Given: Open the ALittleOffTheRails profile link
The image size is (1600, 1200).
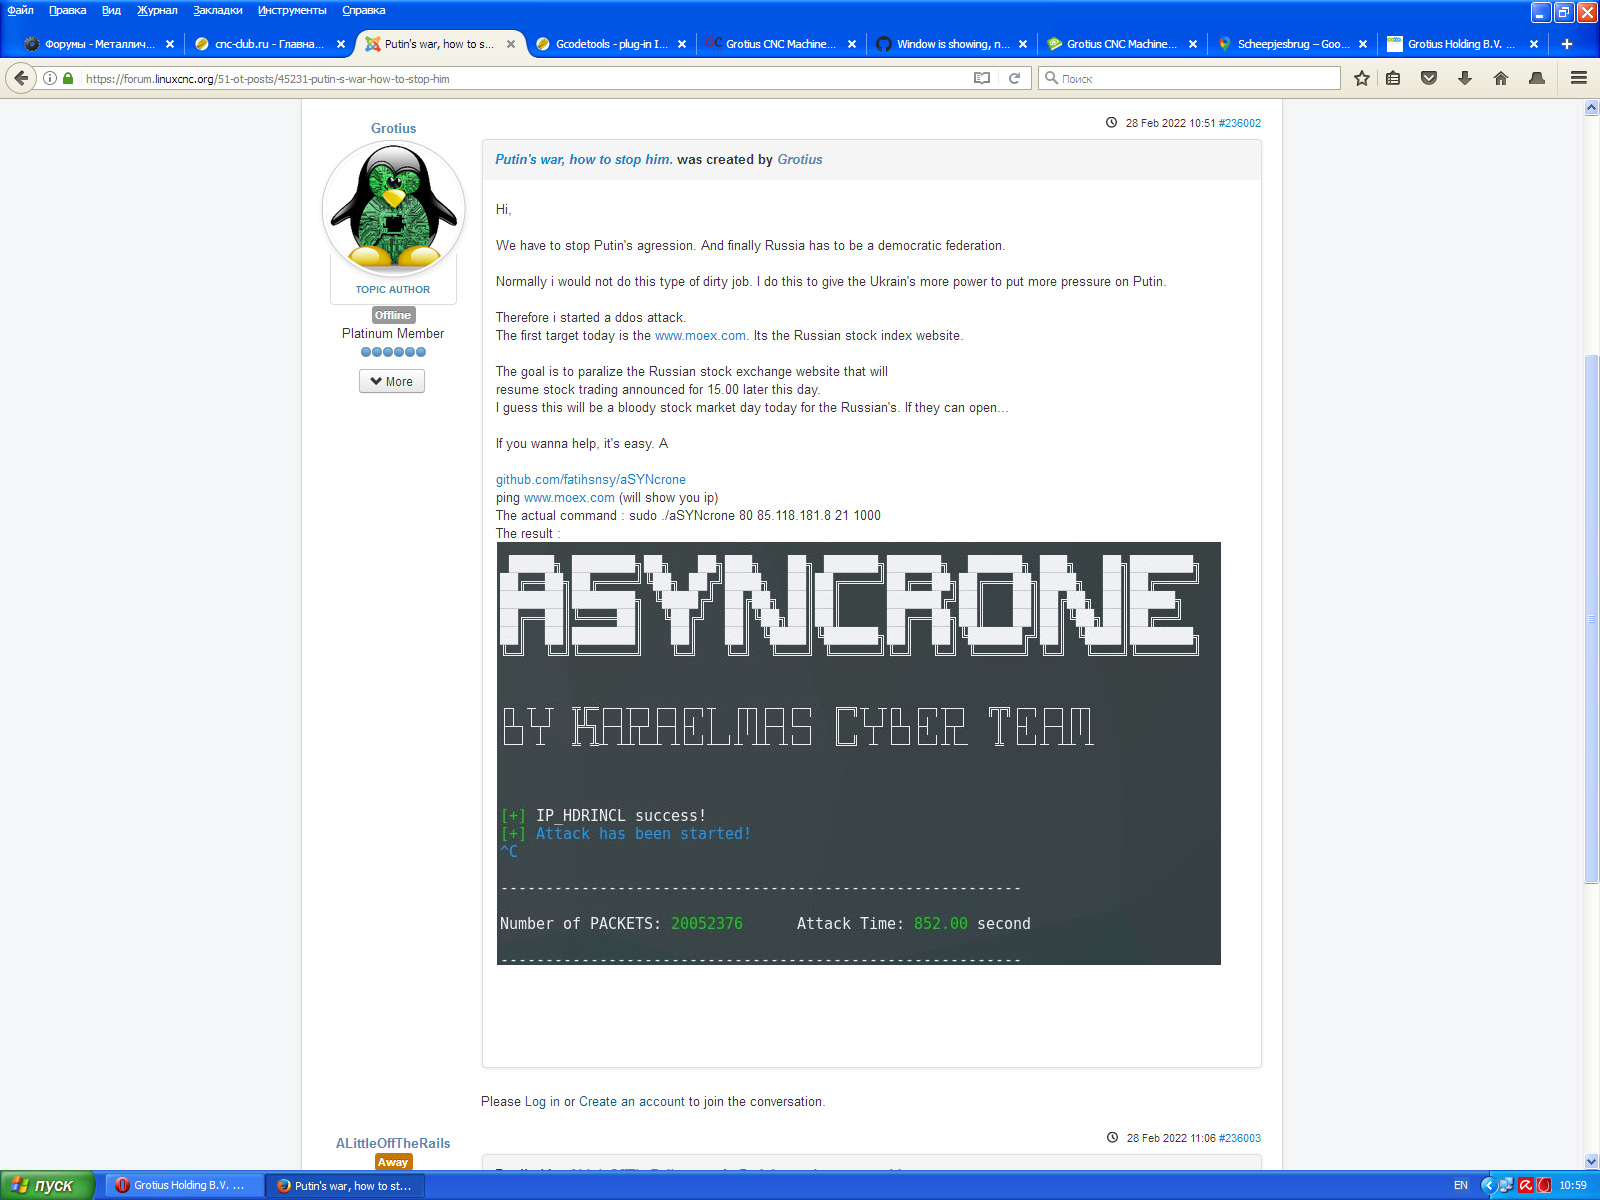Looking at the screenshot, I should pos(393,1143).
